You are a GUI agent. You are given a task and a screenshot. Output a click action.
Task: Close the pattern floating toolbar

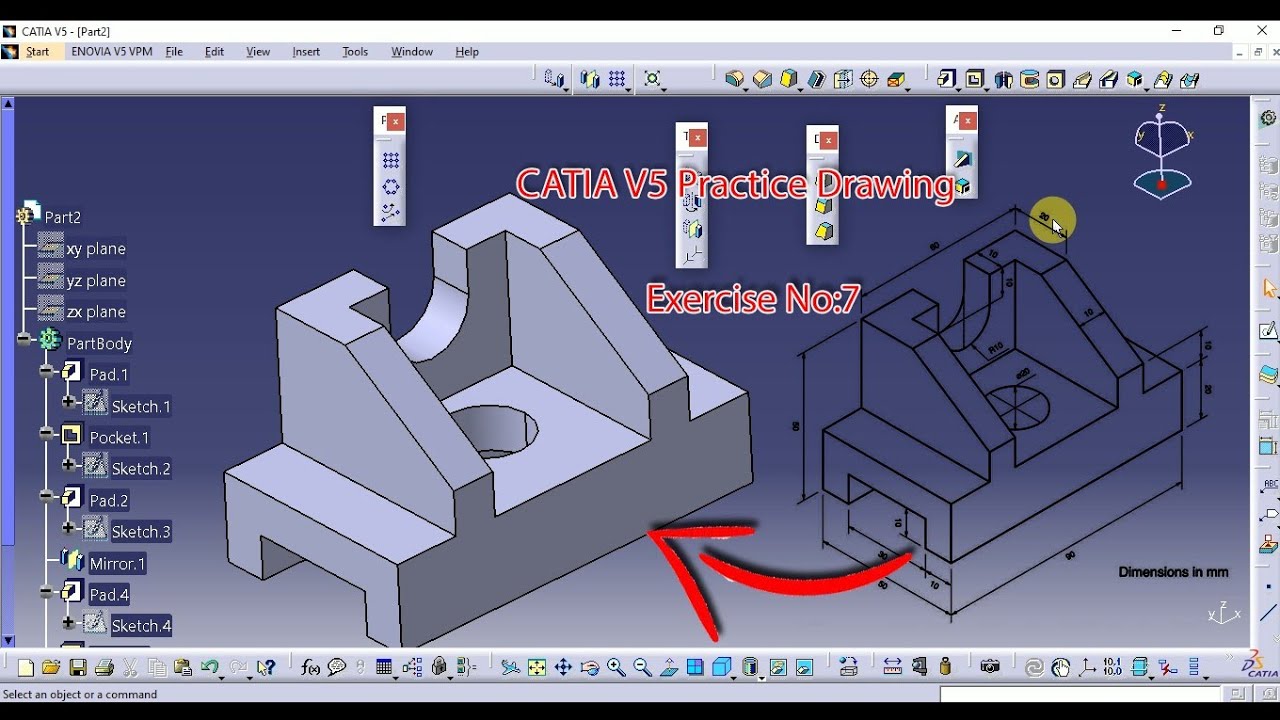click(x=396, y=121)
